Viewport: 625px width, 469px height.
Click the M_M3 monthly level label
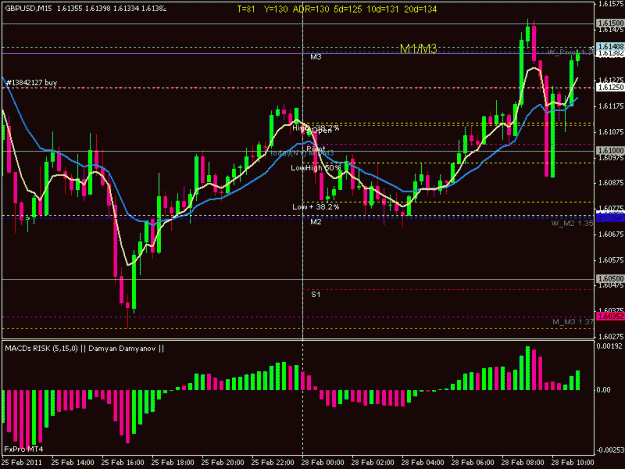click(573, 322)
